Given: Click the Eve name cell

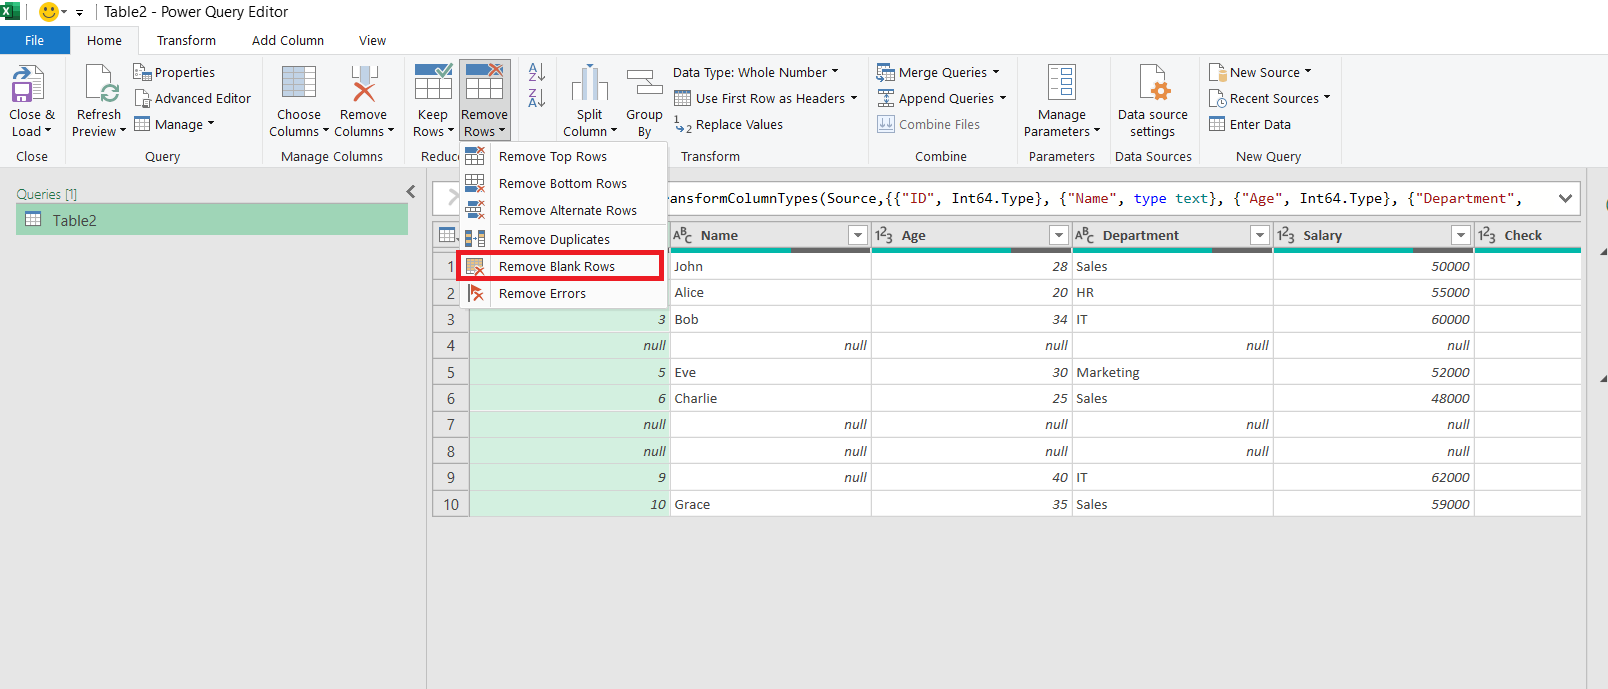Looking at the screenshot, I should tap(770, 372).
